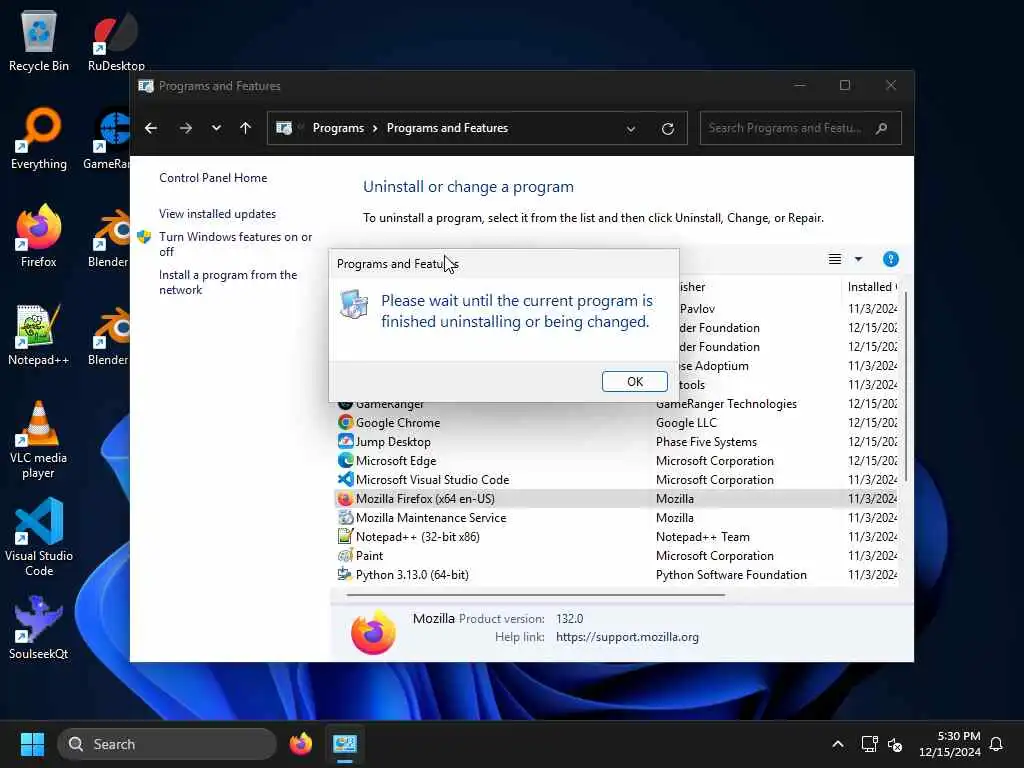Open the notifications bell icon
This screenshot has width=1024, height=768.
pyautogui.click(x=996, y=744)
